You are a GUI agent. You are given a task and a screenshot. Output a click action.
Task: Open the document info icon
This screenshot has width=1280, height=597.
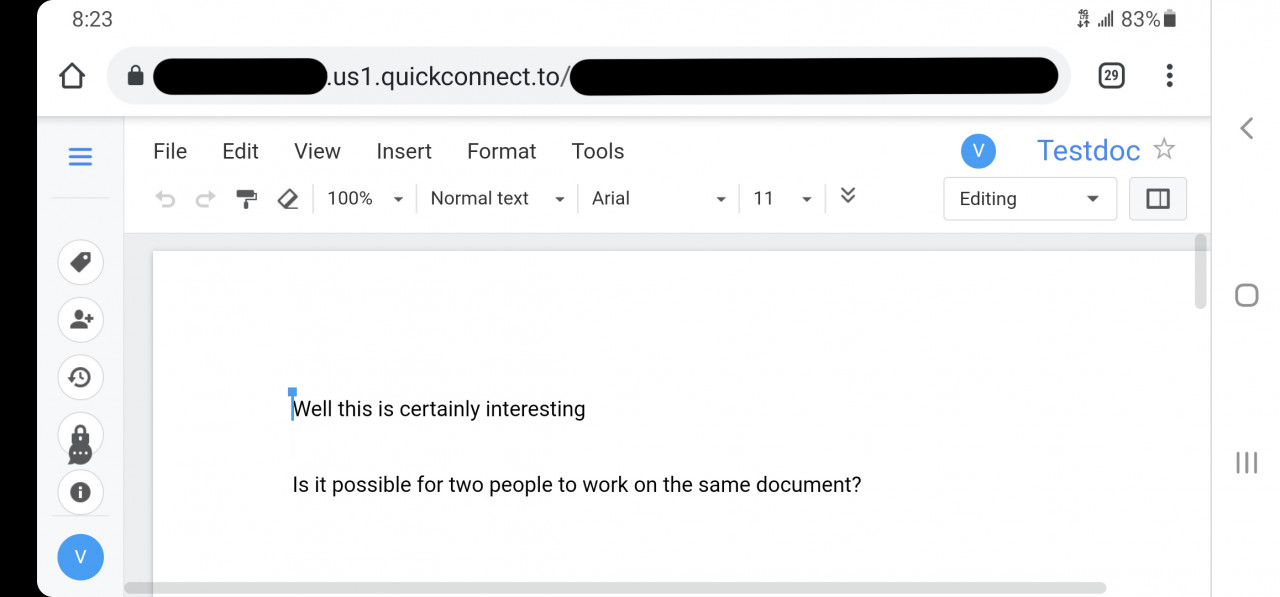(80, 492)
